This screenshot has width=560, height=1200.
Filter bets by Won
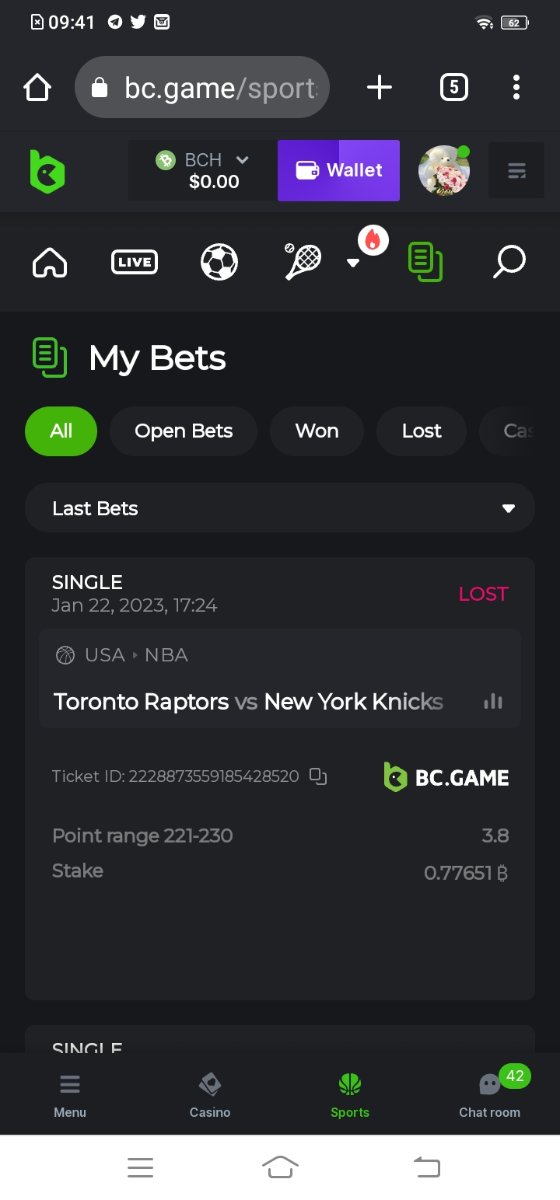pyautogui.click(x=317, y=431)
